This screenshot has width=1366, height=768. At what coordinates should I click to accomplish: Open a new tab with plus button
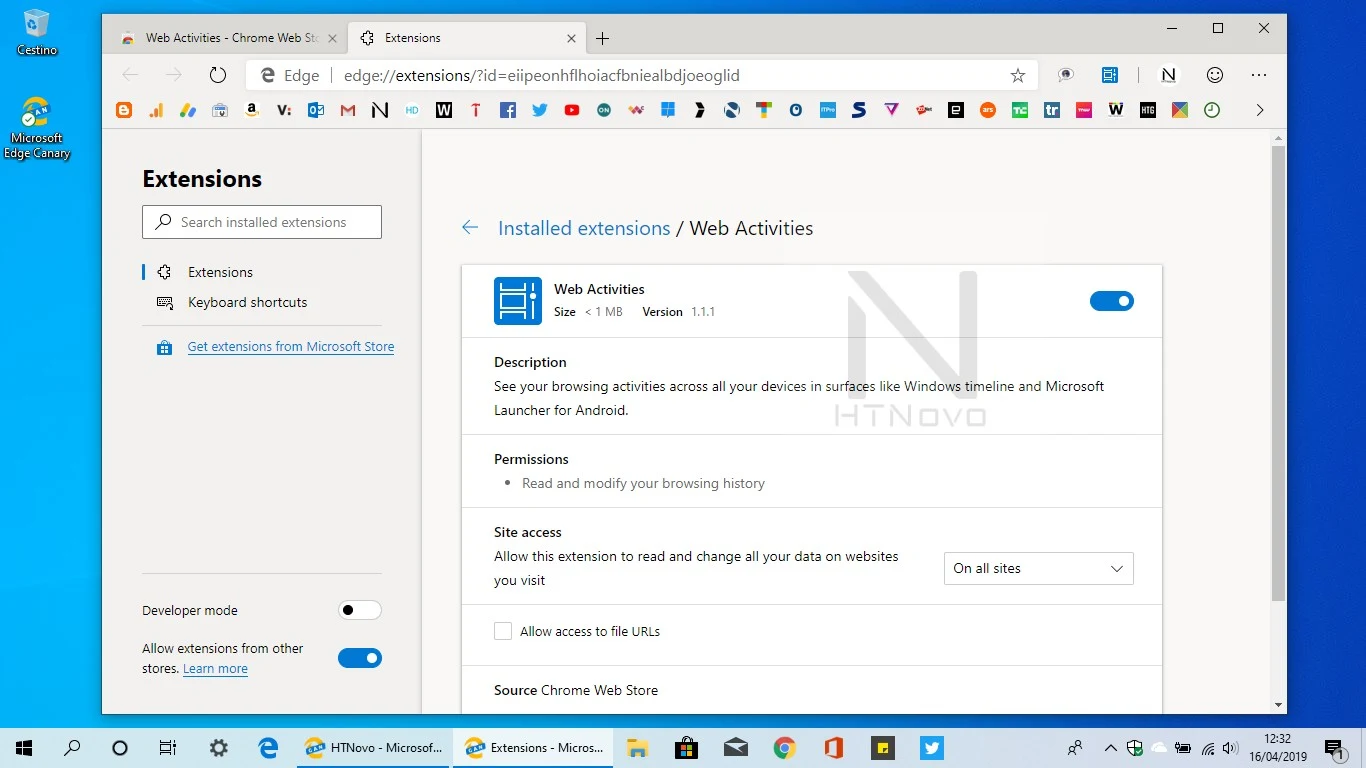(602, 39)
